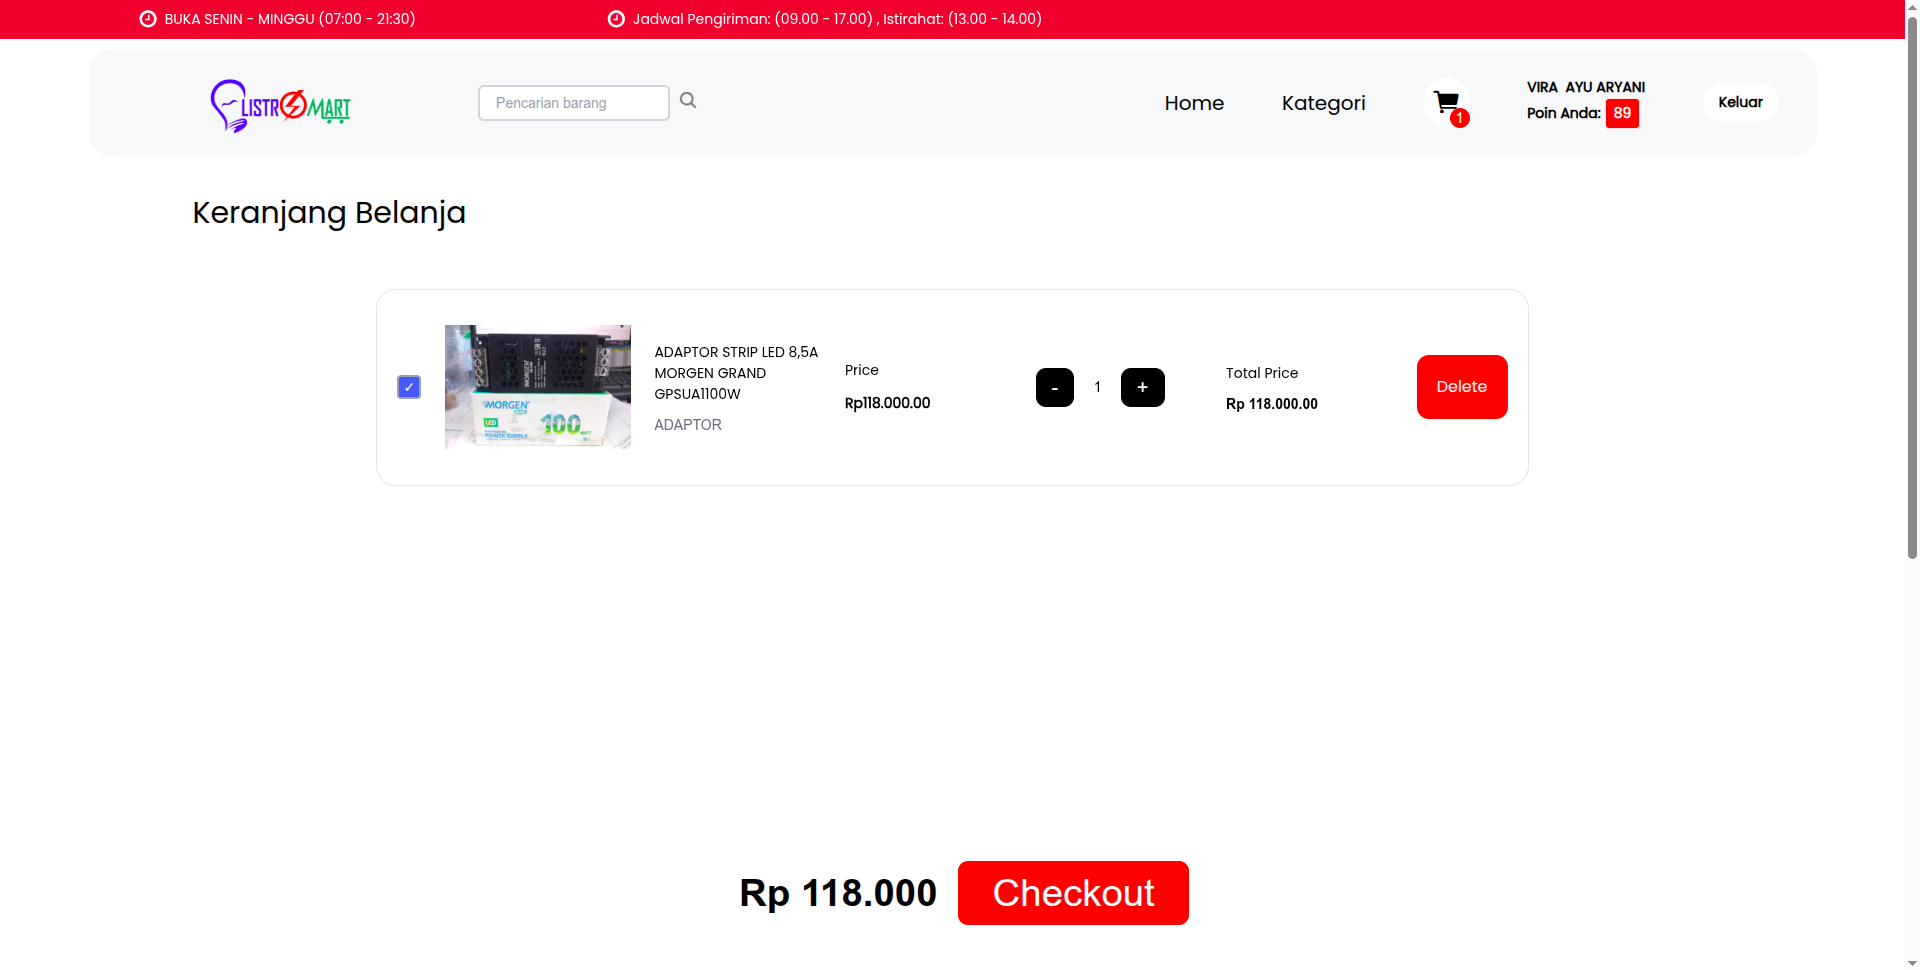This screenshot has height=970, width=1920.
Task: Decrease quantity with the minus button
Action: point(1054,387)
